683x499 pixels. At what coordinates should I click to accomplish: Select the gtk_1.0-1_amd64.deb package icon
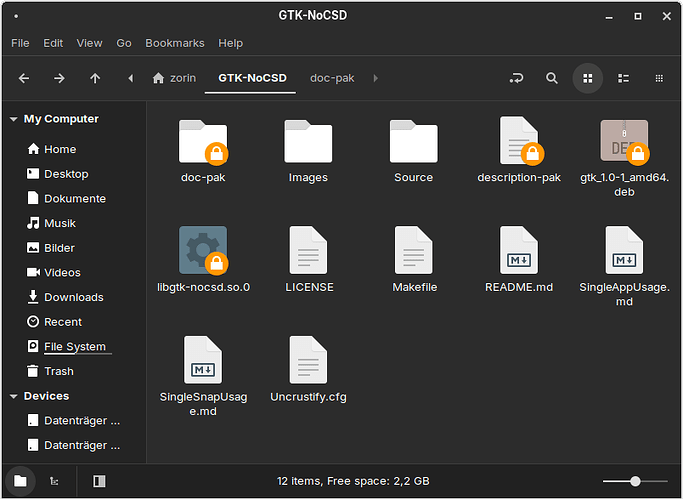(624, 142)
